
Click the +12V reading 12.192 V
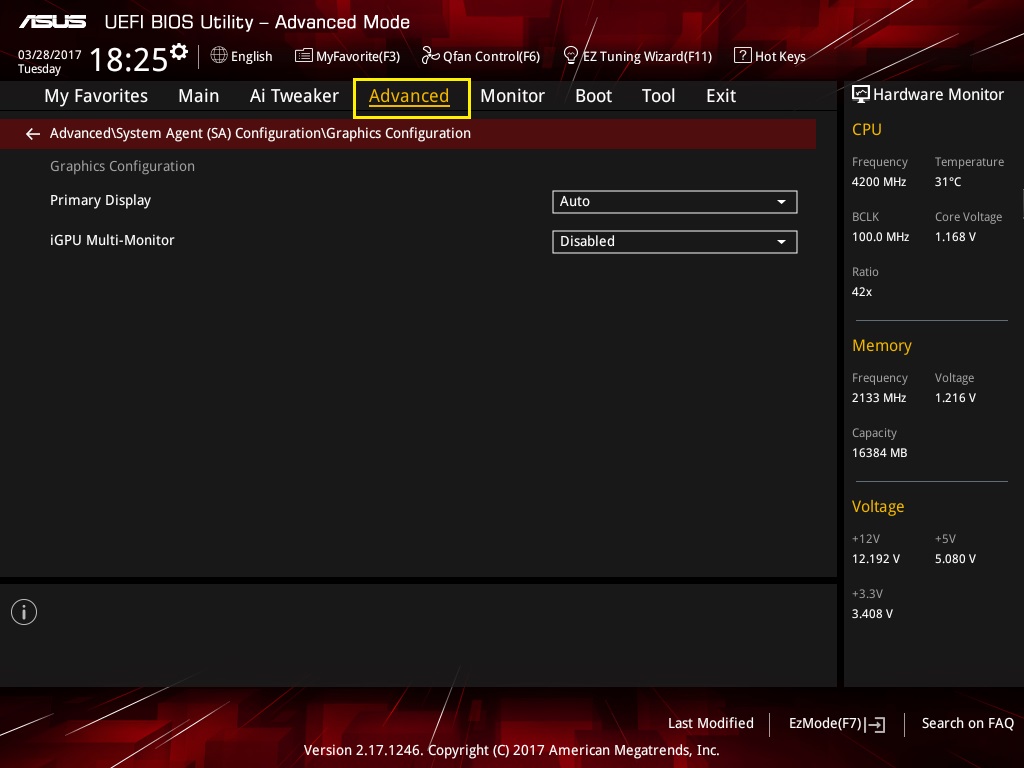pos(876,559)
